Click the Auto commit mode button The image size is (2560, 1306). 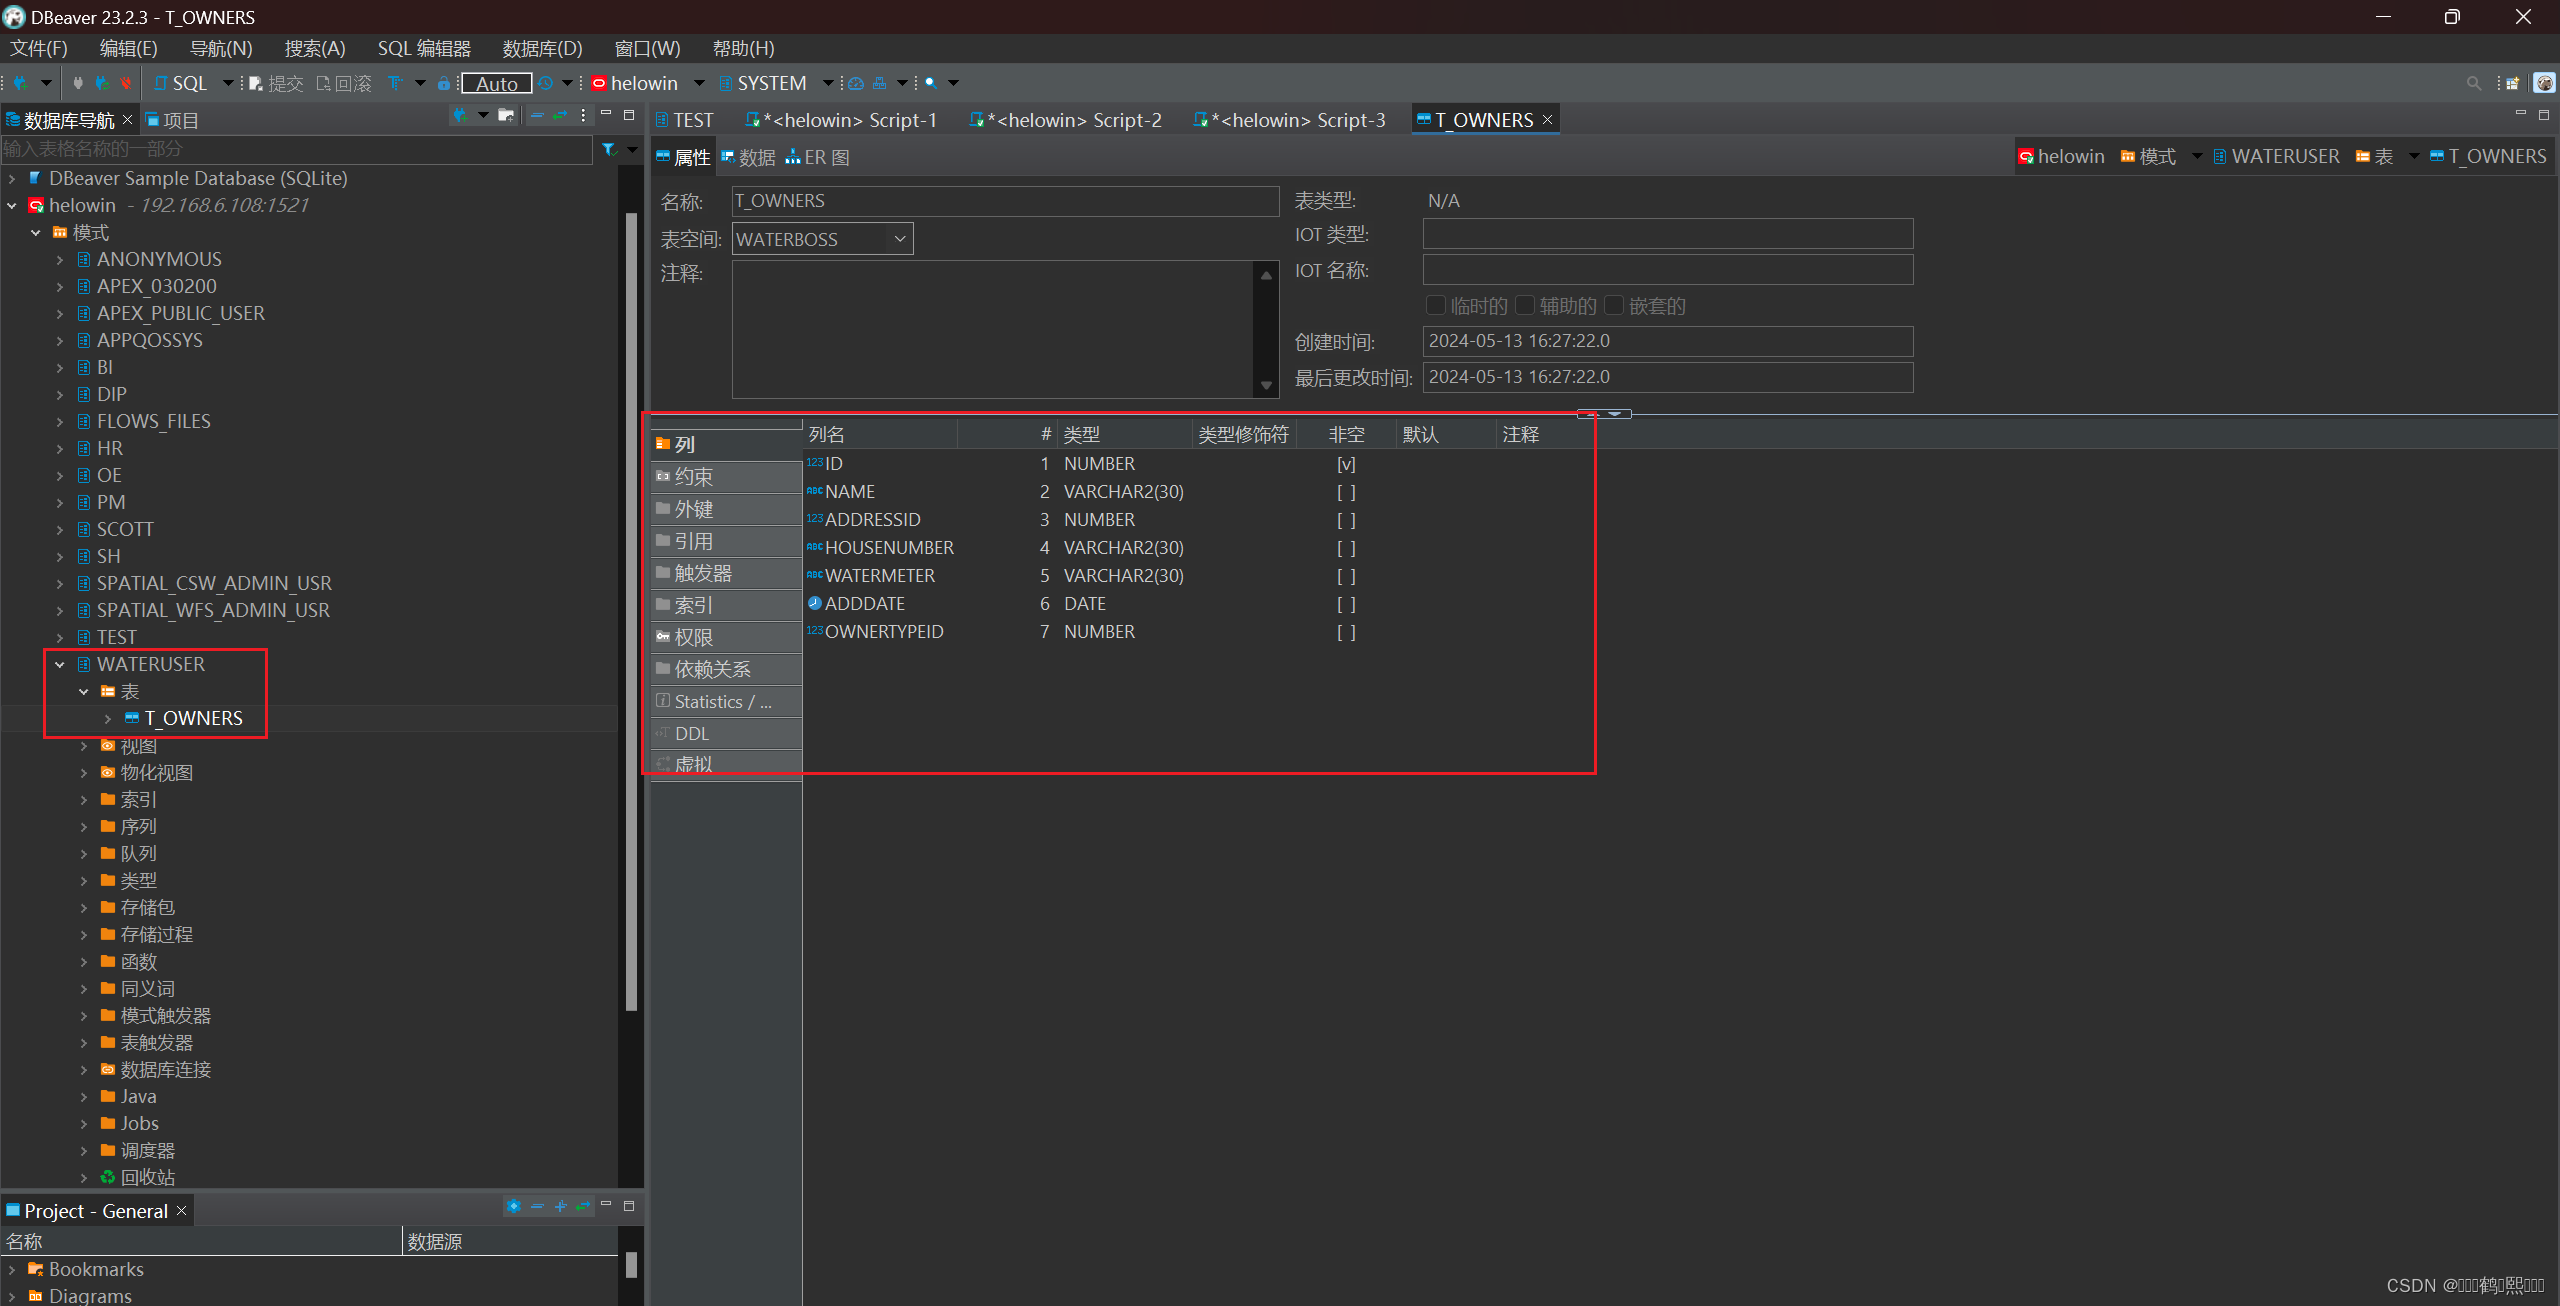[x=496, y=83]
